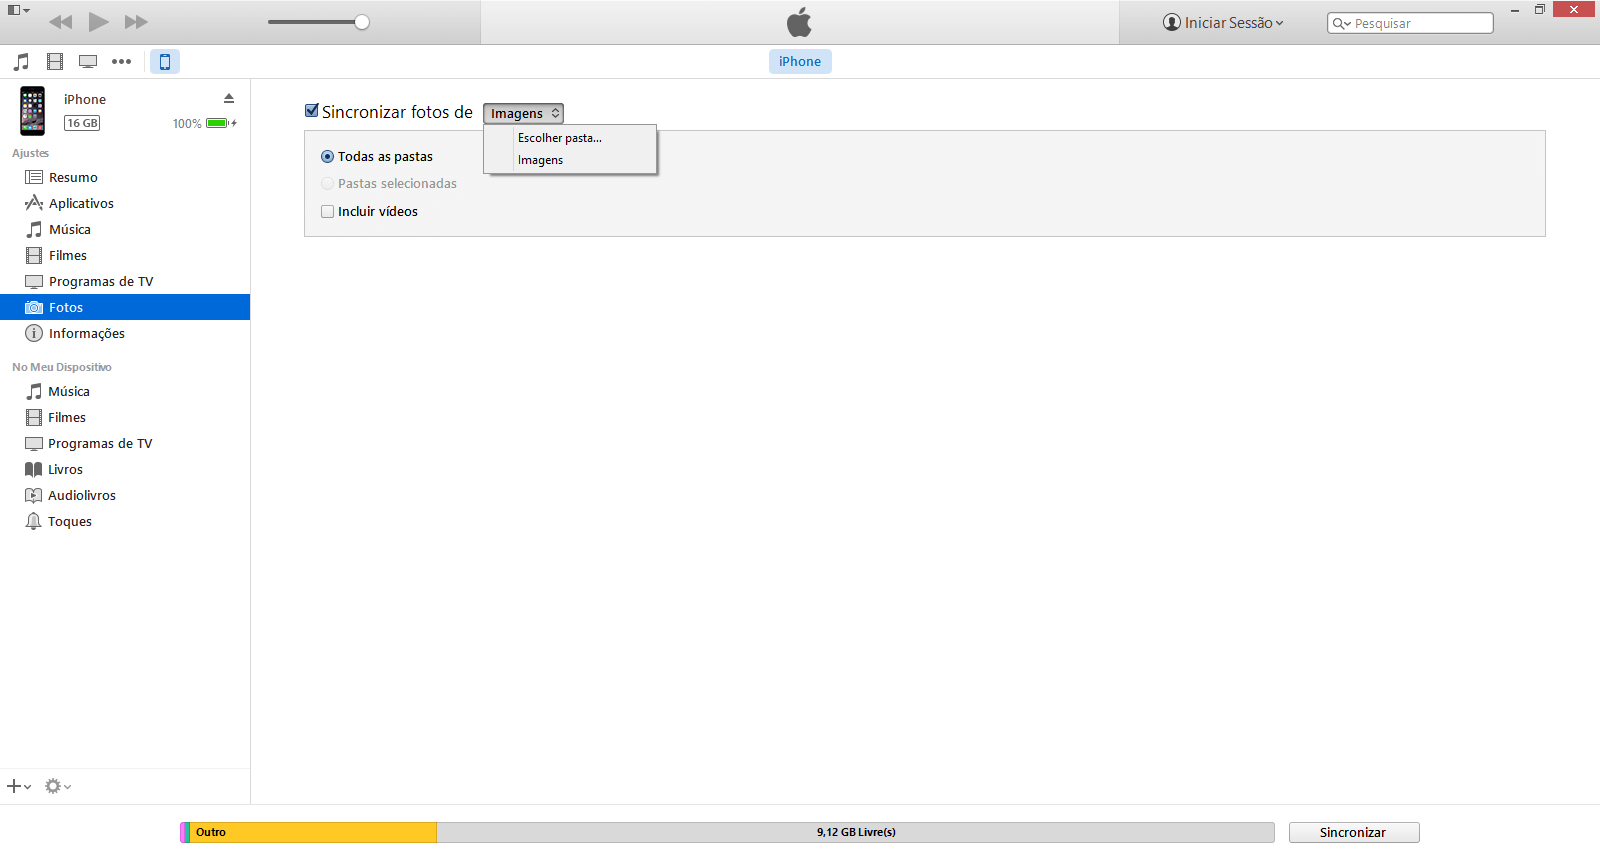
Task: Click the Livros book icon
Action: click(x=33, y=469)
